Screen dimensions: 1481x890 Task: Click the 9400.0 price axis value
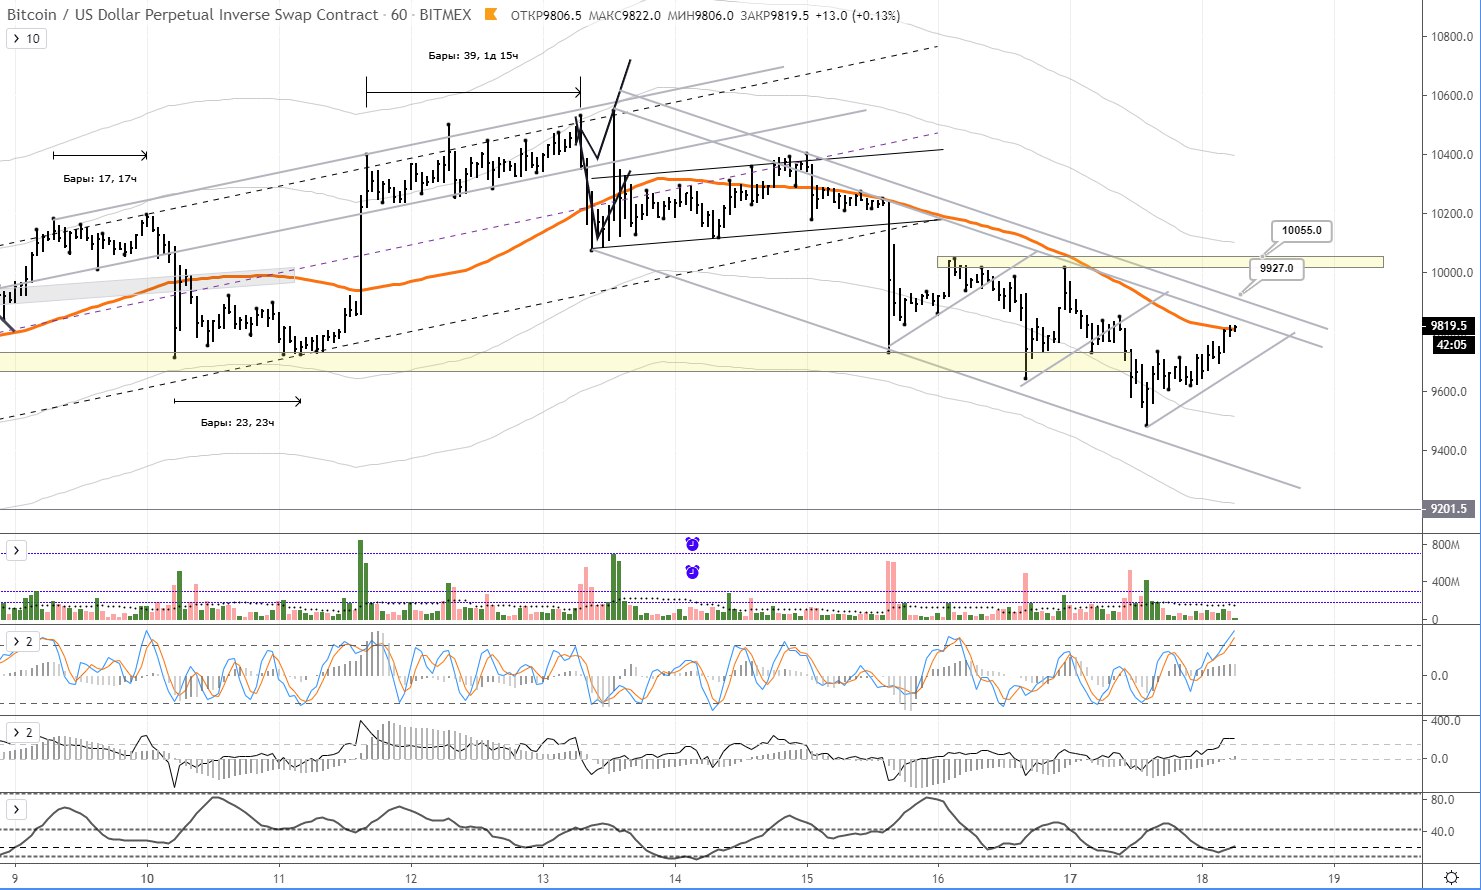(x=1450, y=451)
